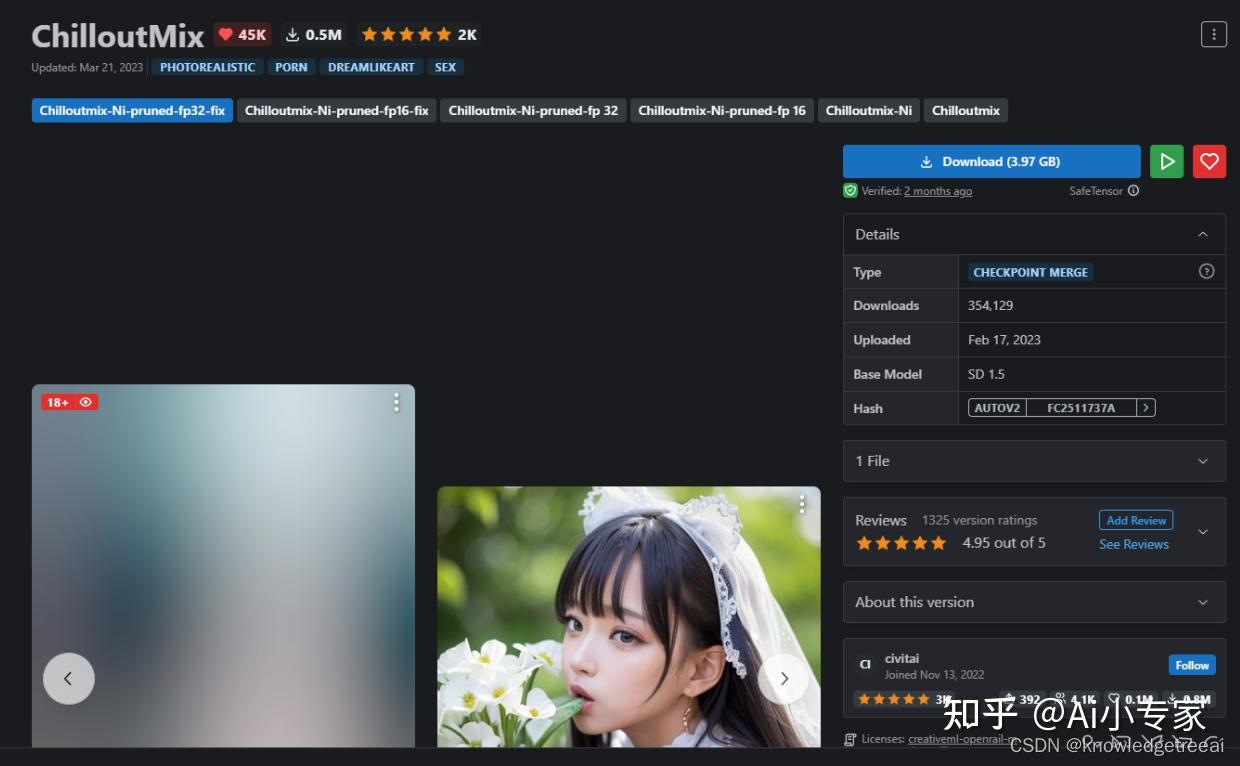The image size is (1240, 766).
Task: Click the red heart favorite icon
Action: pyautogui.click(x=1209, y=161)
